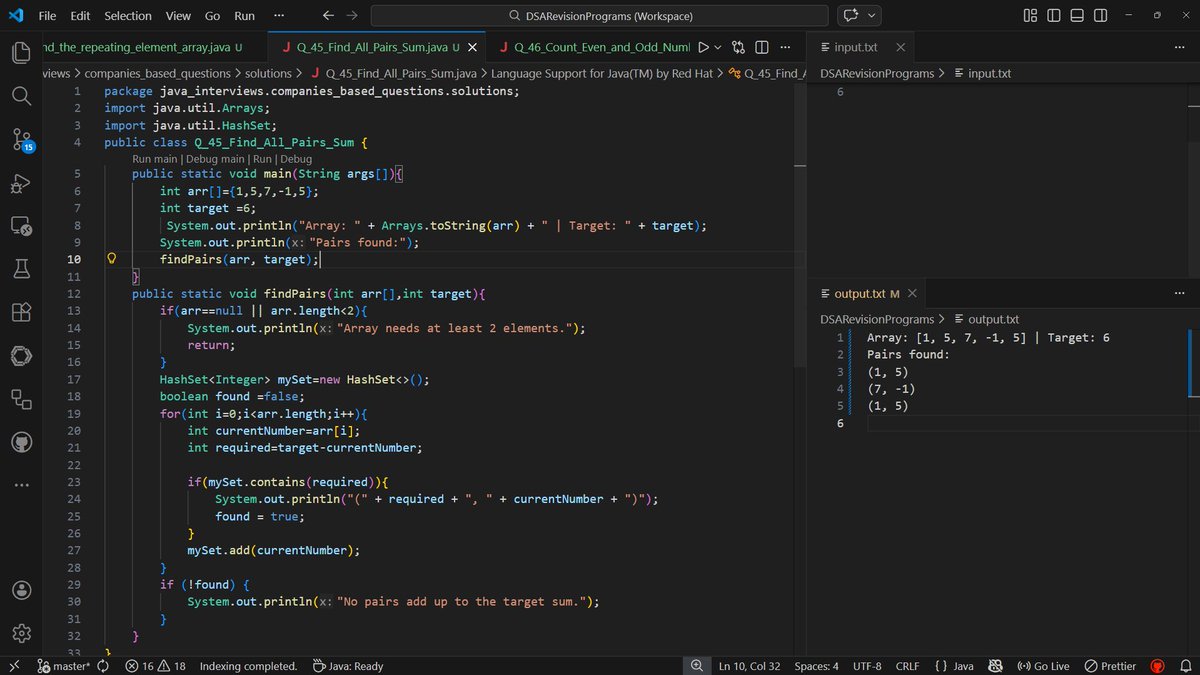Change encoding UTF-8 in status bar
This screenshot has width=1200, height=675.
point(866,666)
